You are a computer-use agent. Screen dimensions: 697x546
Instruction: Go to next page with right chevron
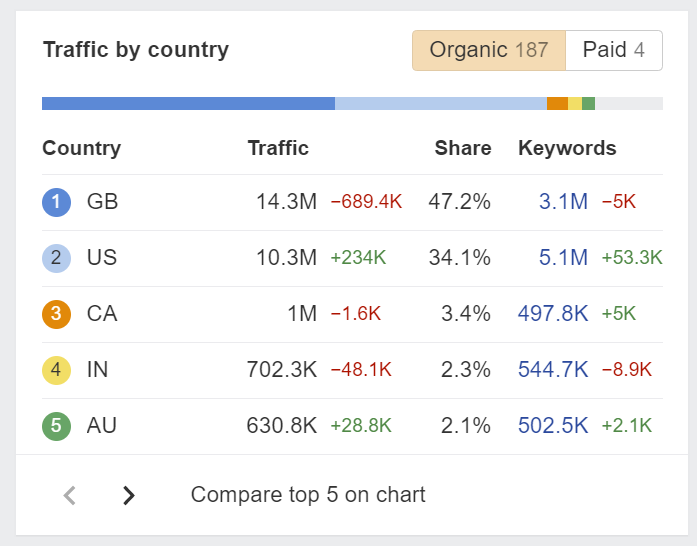tap(128, 495)
